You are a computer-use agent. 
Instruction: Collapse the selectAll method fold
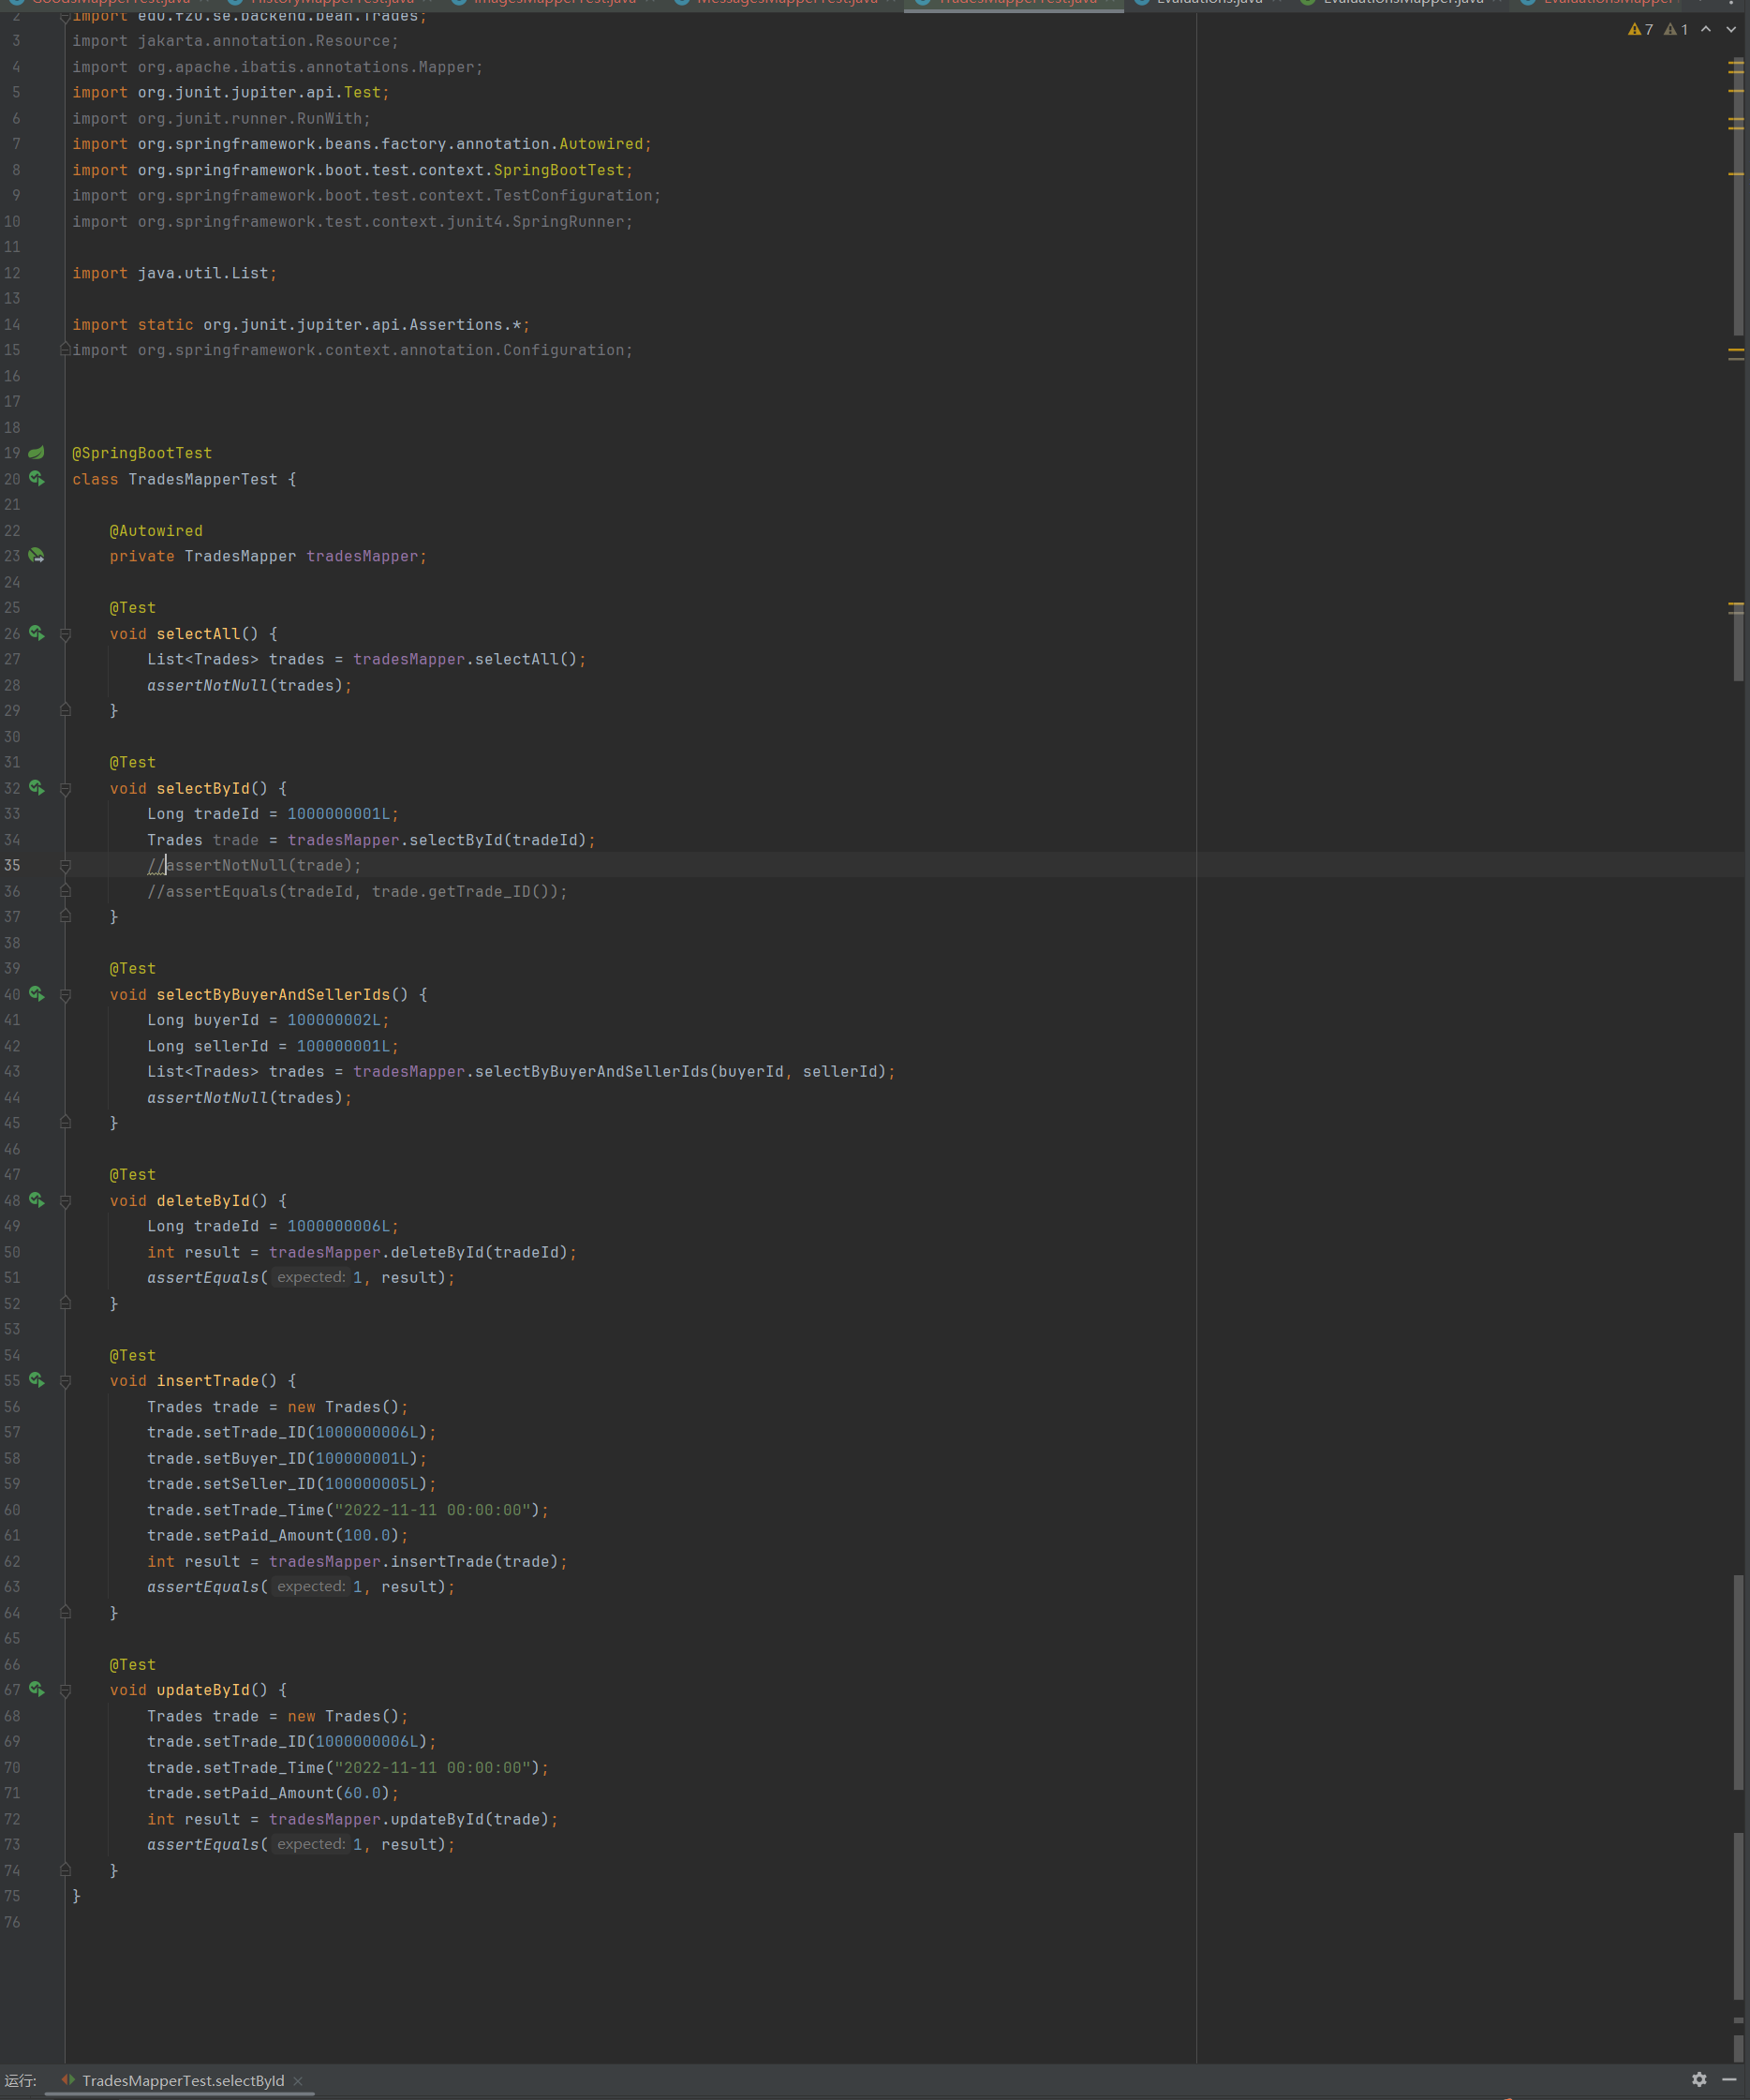65,634
